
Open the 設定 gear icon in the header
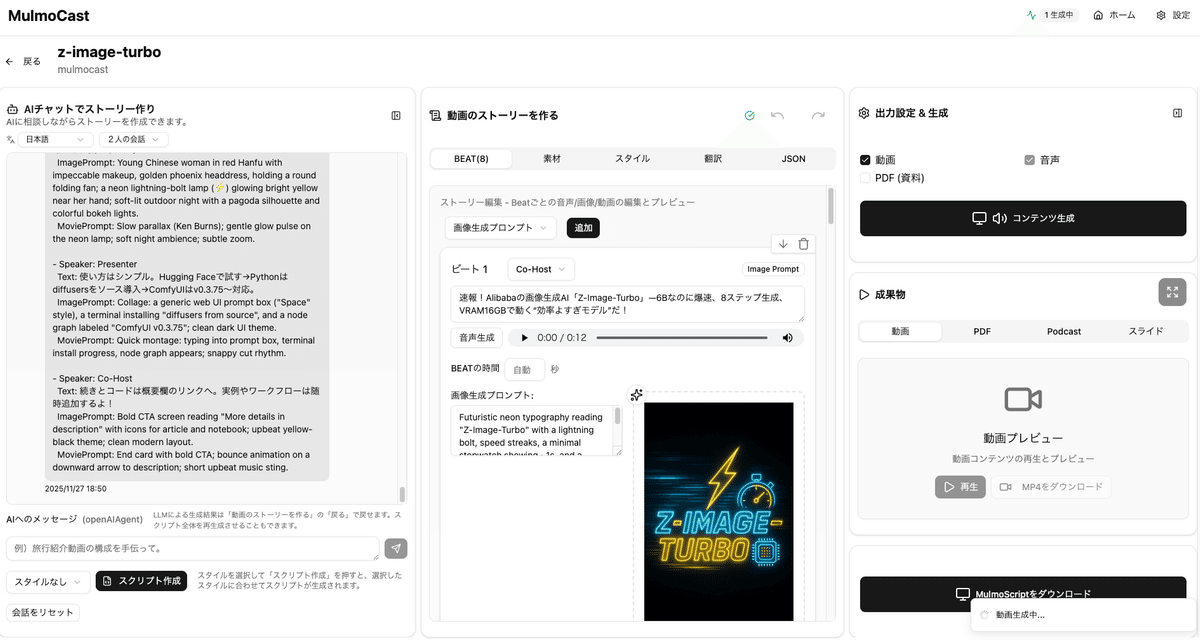[x=1161, y=15]
